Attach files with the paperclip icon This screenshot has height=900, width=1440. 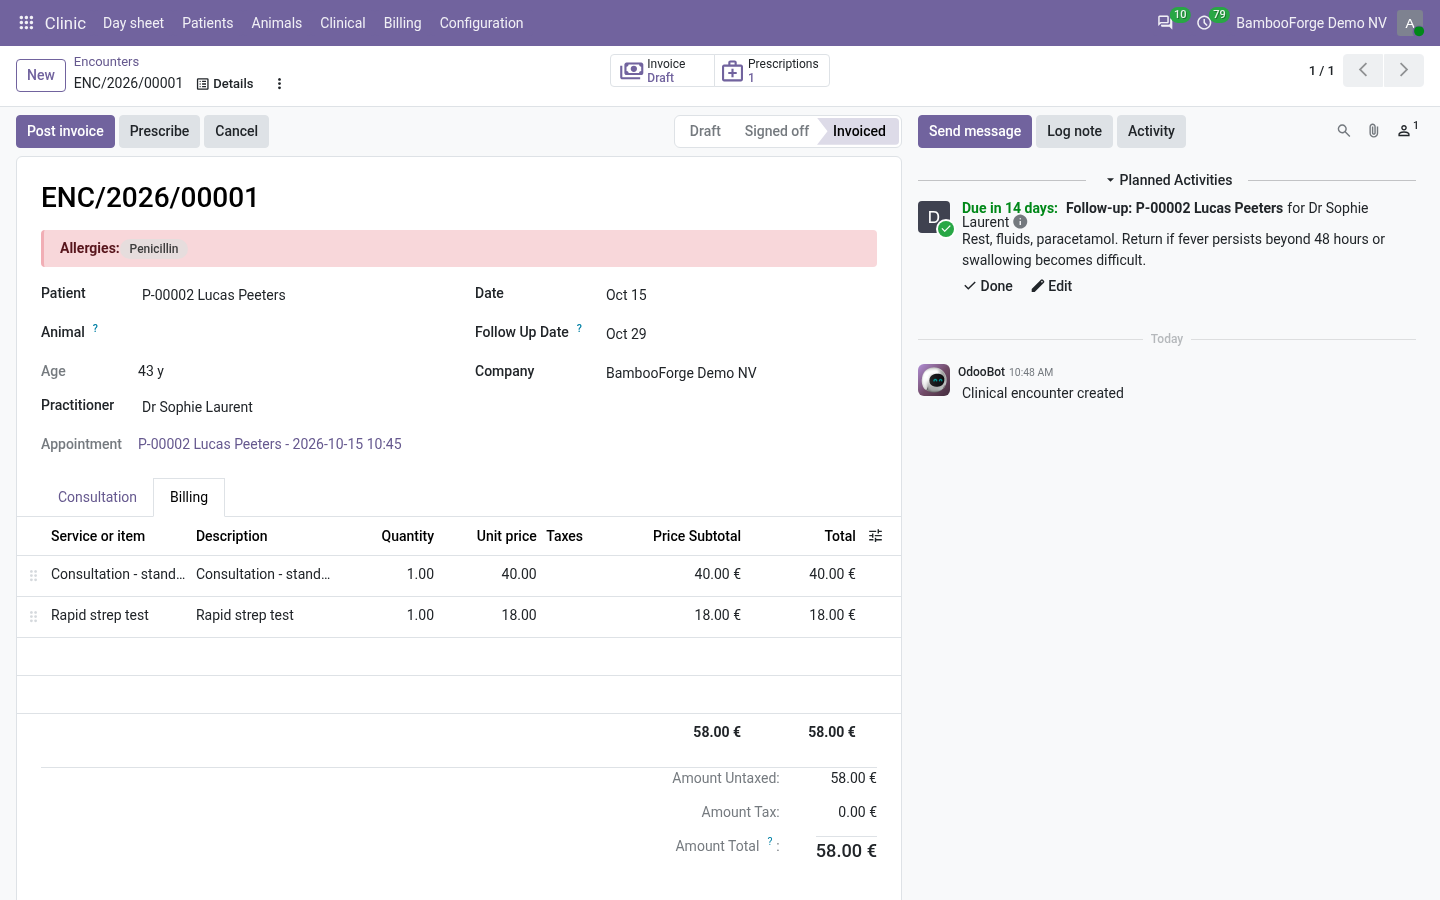pyautogui.click(x=1374, y=131)
